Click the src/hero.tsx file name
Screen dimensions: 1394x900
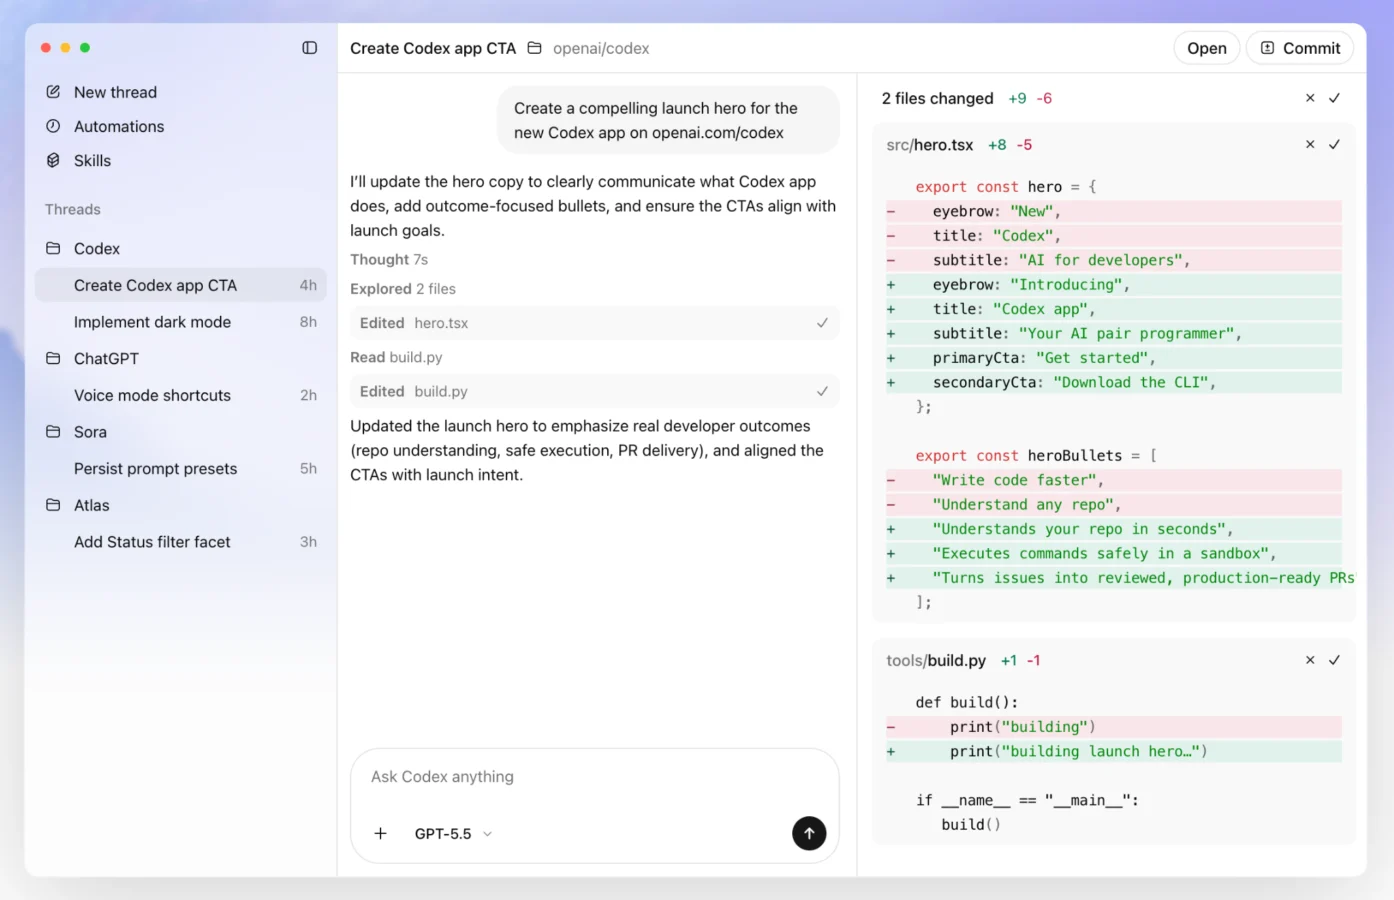930,145
